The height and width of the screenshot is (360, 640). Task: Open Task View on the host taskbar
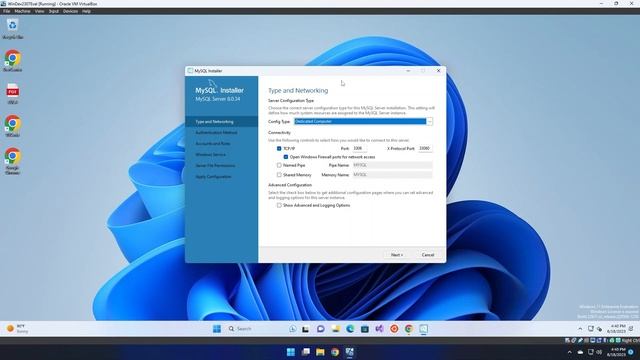(x=306, y=352)
